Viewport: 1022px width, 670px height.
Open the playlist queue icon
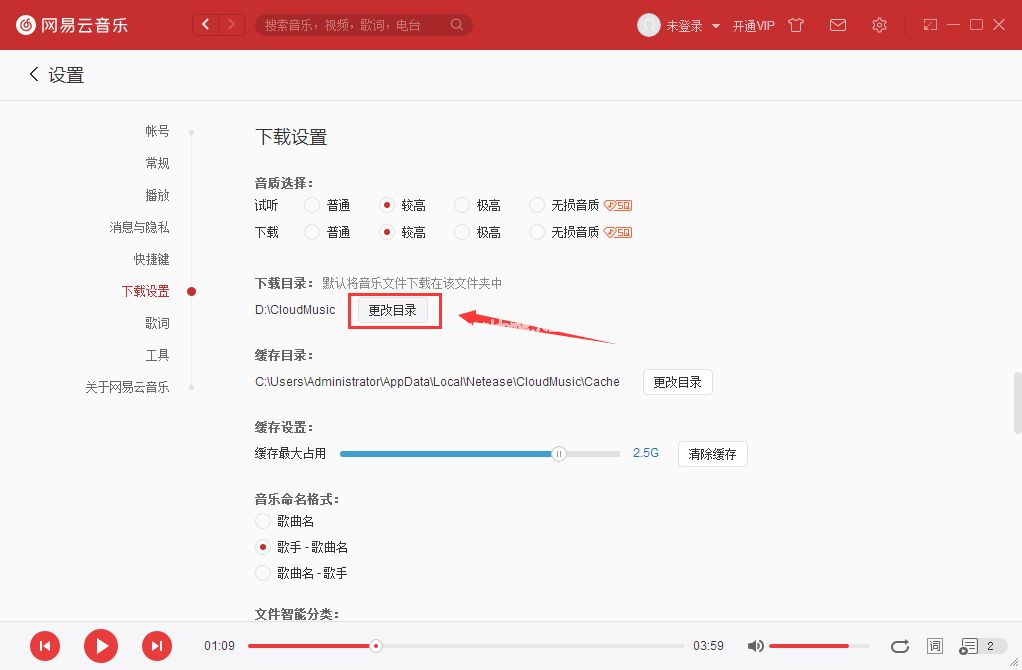(x=969, y=646)
